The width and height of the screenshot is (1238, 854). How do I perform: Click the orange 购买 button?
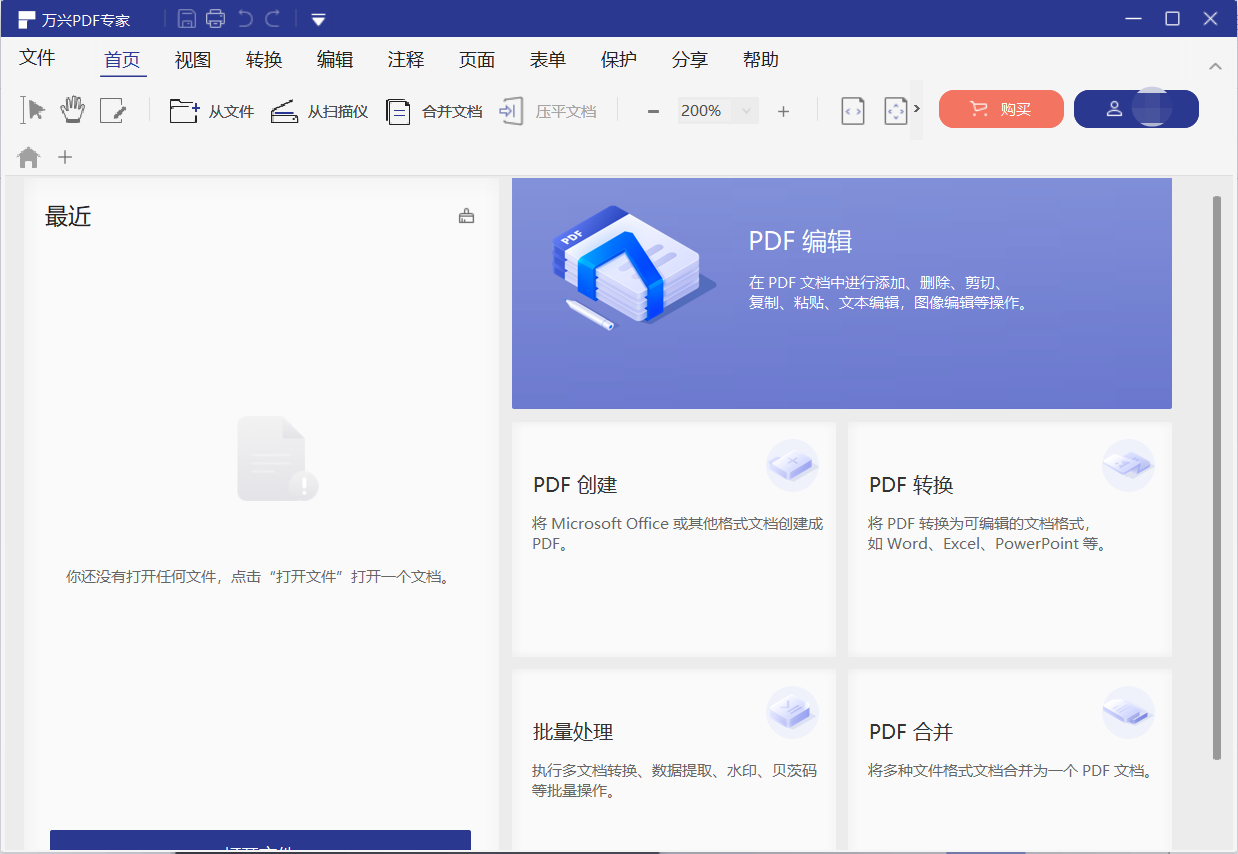(x=1001, y=109)
